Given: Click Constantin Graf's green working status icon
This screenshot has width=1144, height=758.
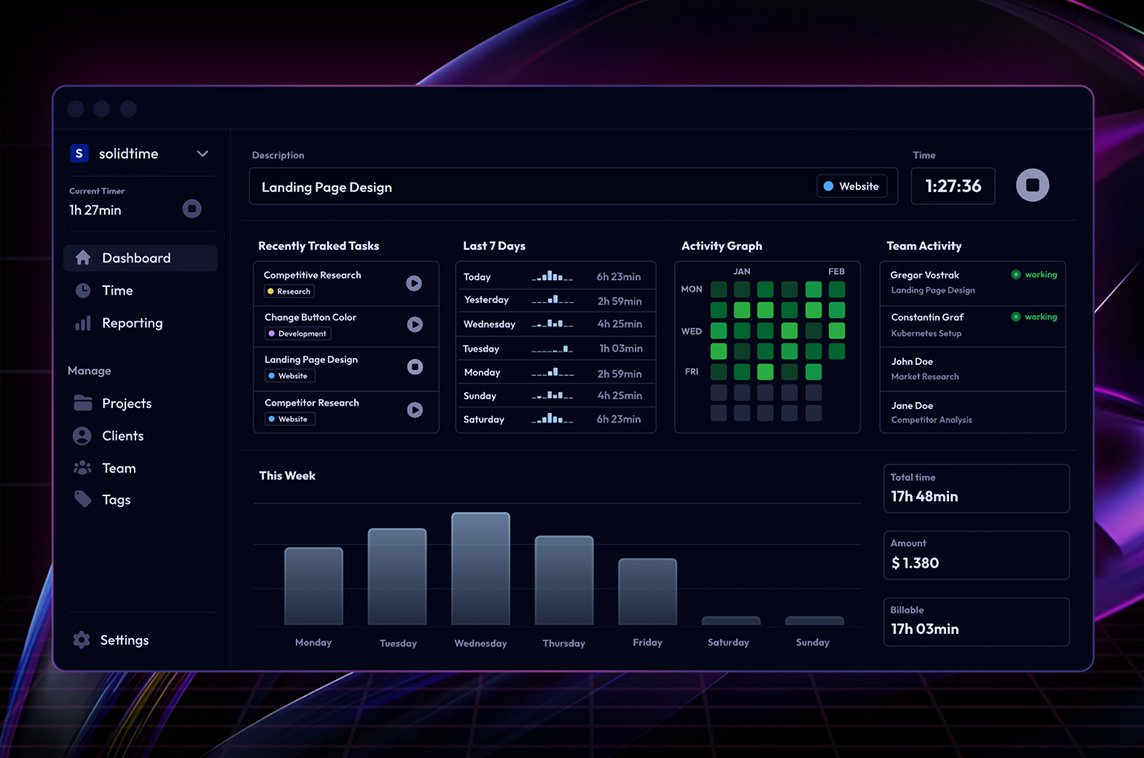Looking at the screenshot, I should (x=1016, y=317).
